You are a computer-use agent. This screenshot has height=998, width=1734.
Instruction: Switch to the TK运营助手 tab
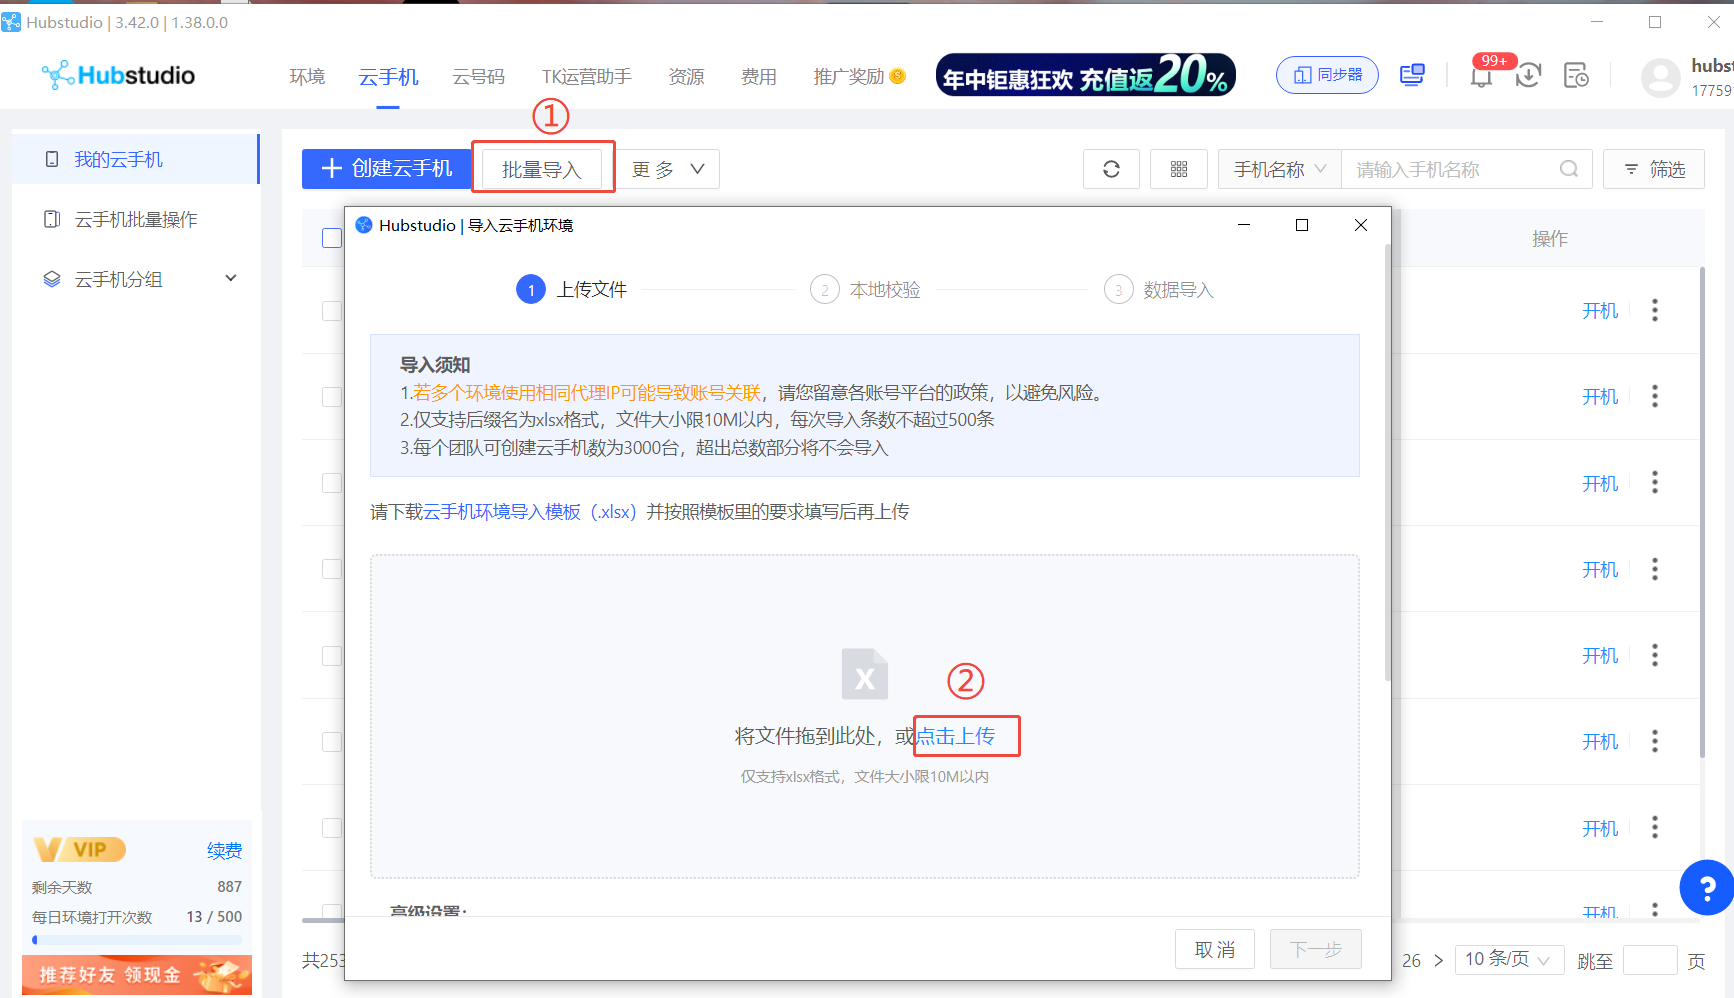pyautogui.click(x=587, y=77)
